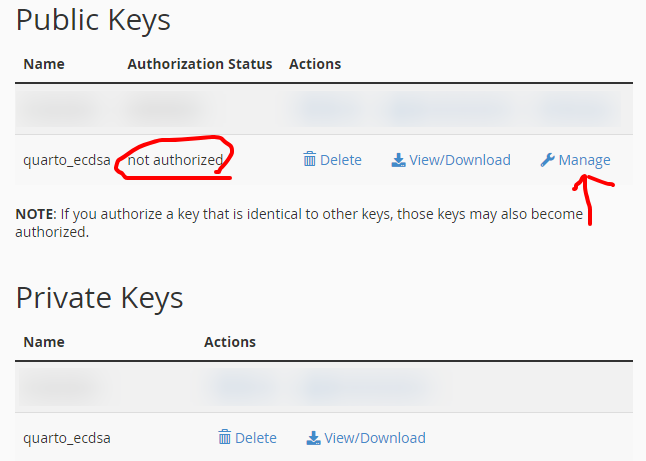646x461 pixels.
Task: Click the Authorization Status column header
Action: [200, 64]
